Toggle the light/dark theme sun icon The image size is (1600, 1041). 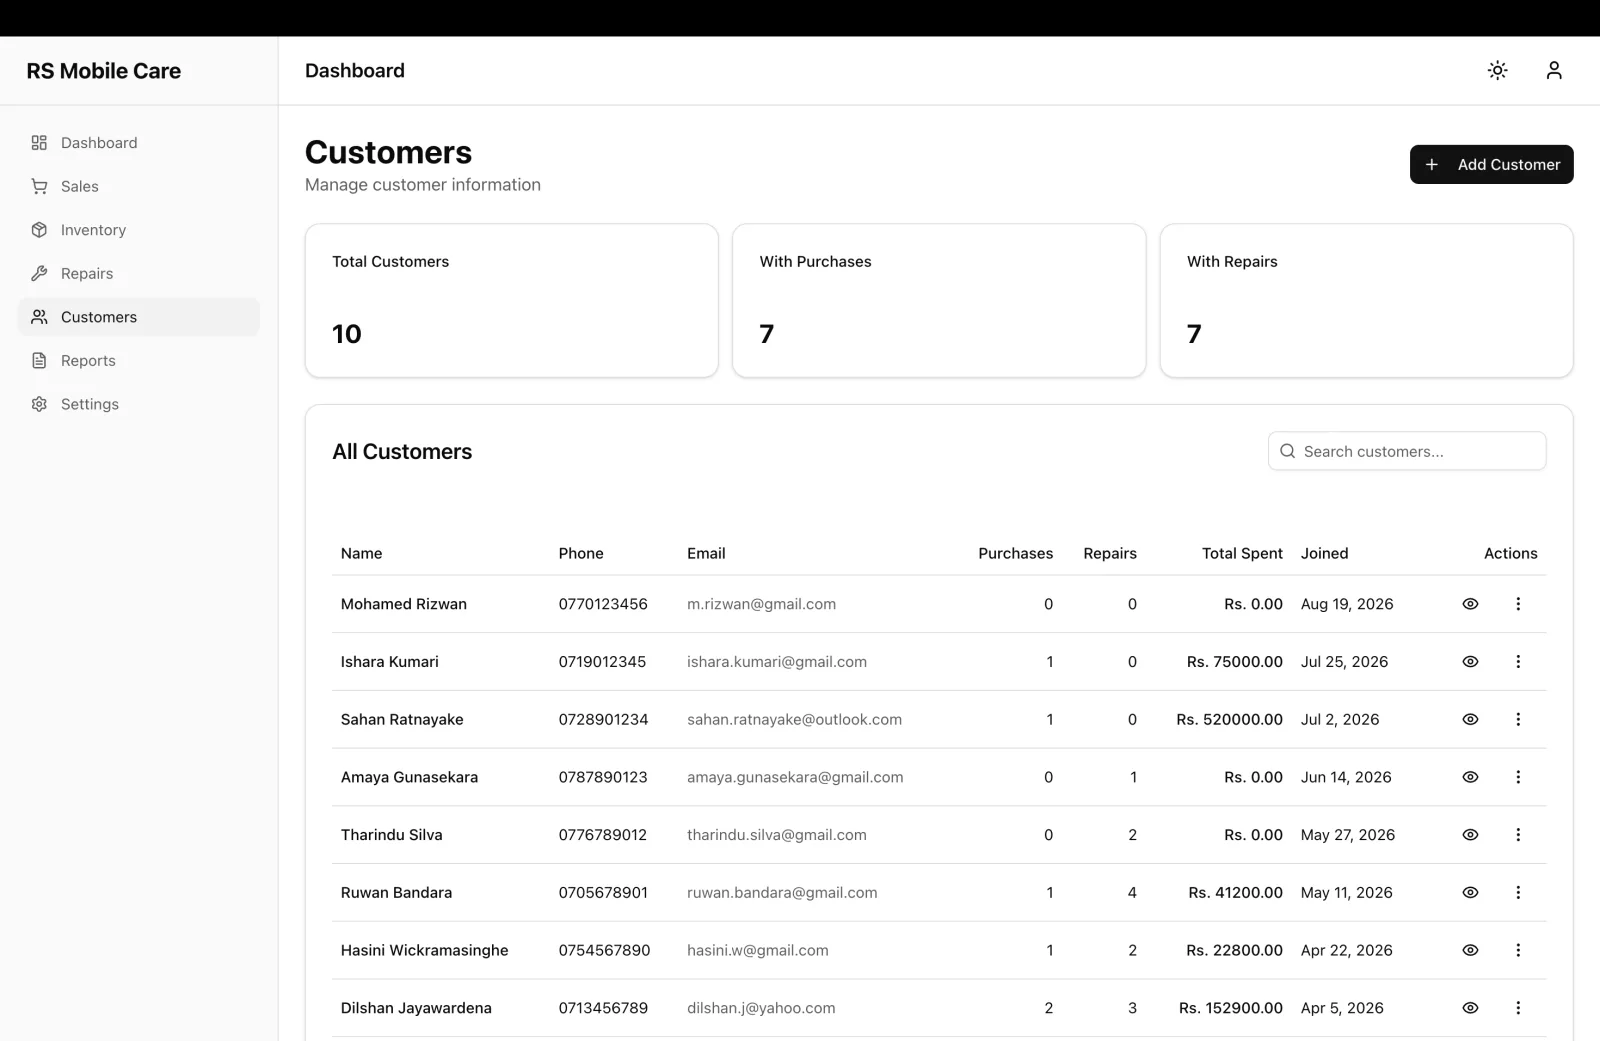click(1497, 70)
